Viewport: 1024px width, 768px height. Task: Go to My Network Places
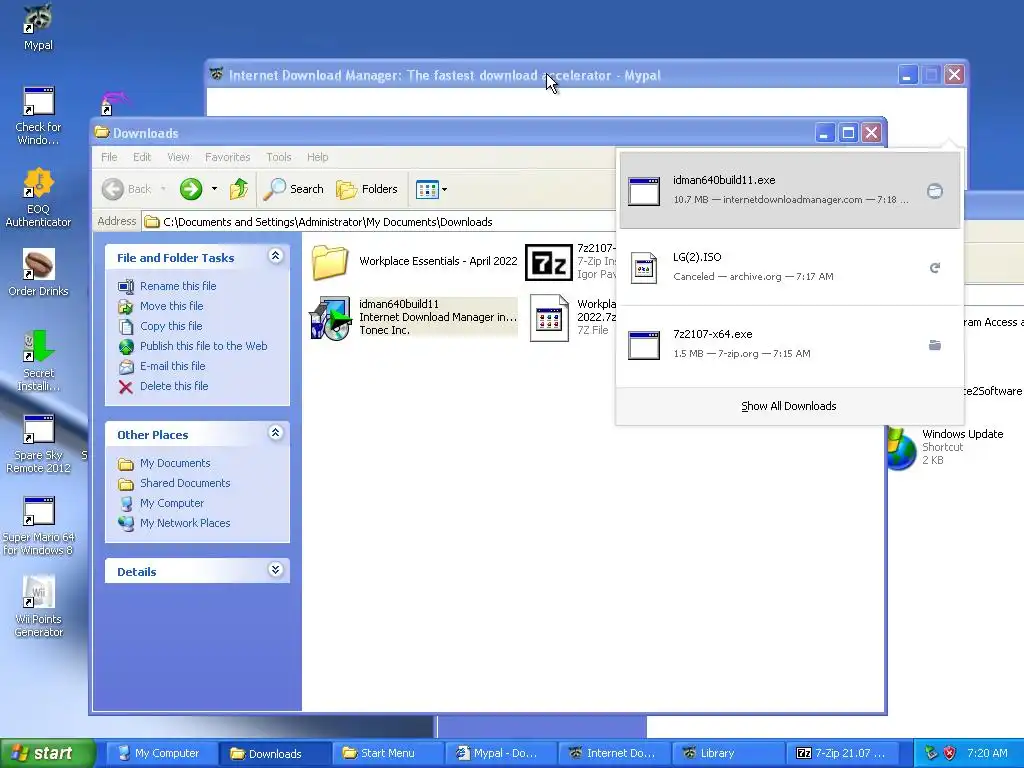click(x=185, y=523)
